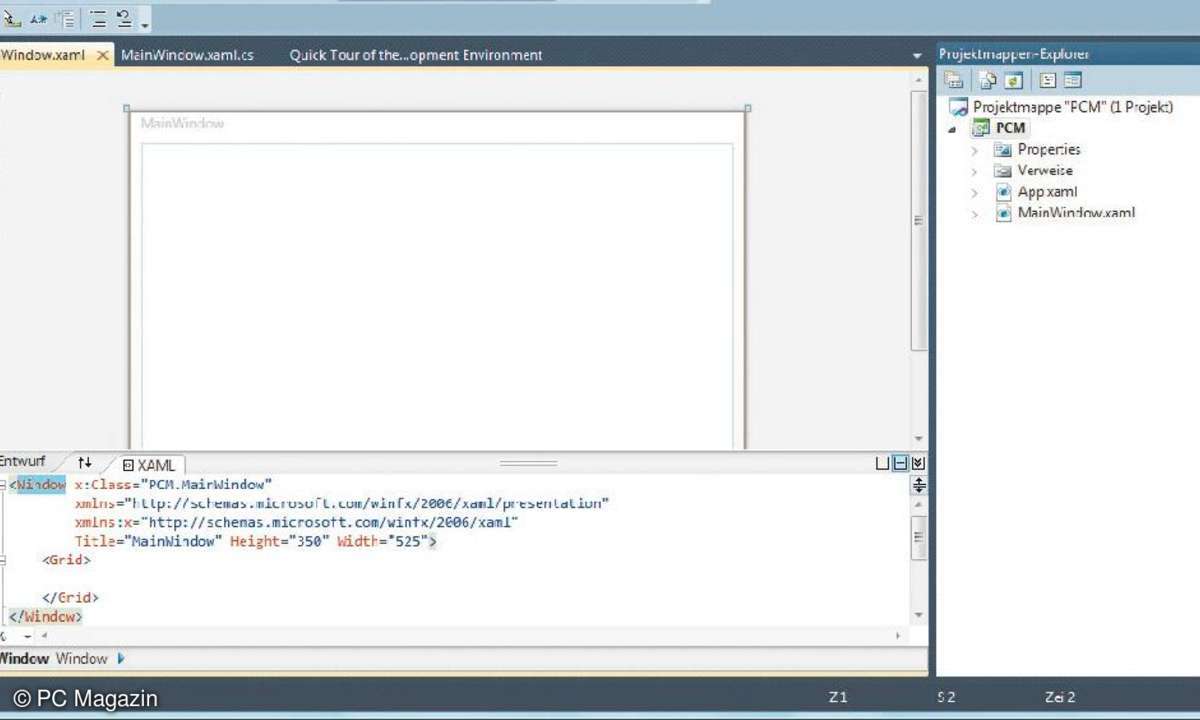1200x720 pixels.
Task: Open the toolbar options dropdown arrow
Action: (145, 24)
